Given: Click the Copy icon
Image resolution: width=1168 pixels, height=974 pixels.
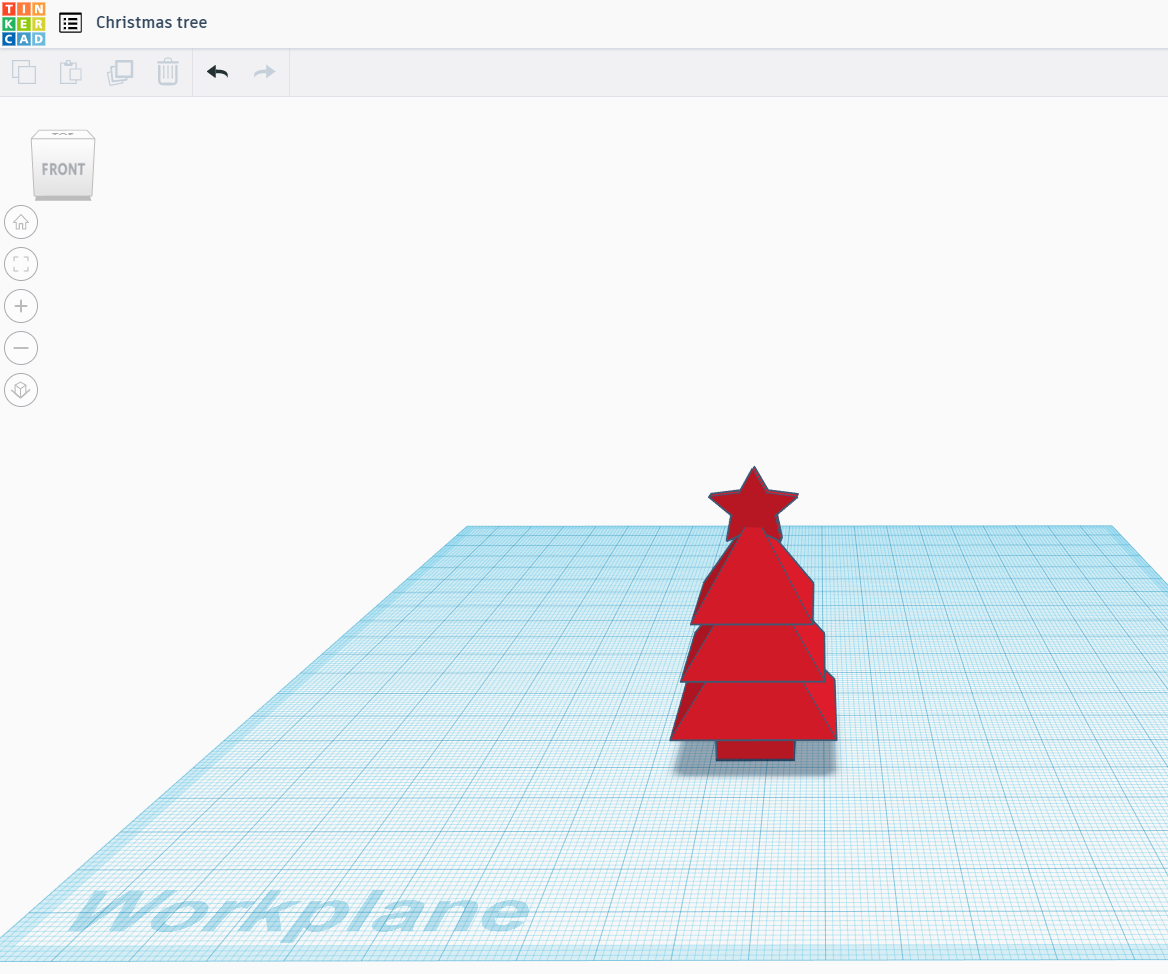Looking at the screenshot, I should [x=24, y=72].
